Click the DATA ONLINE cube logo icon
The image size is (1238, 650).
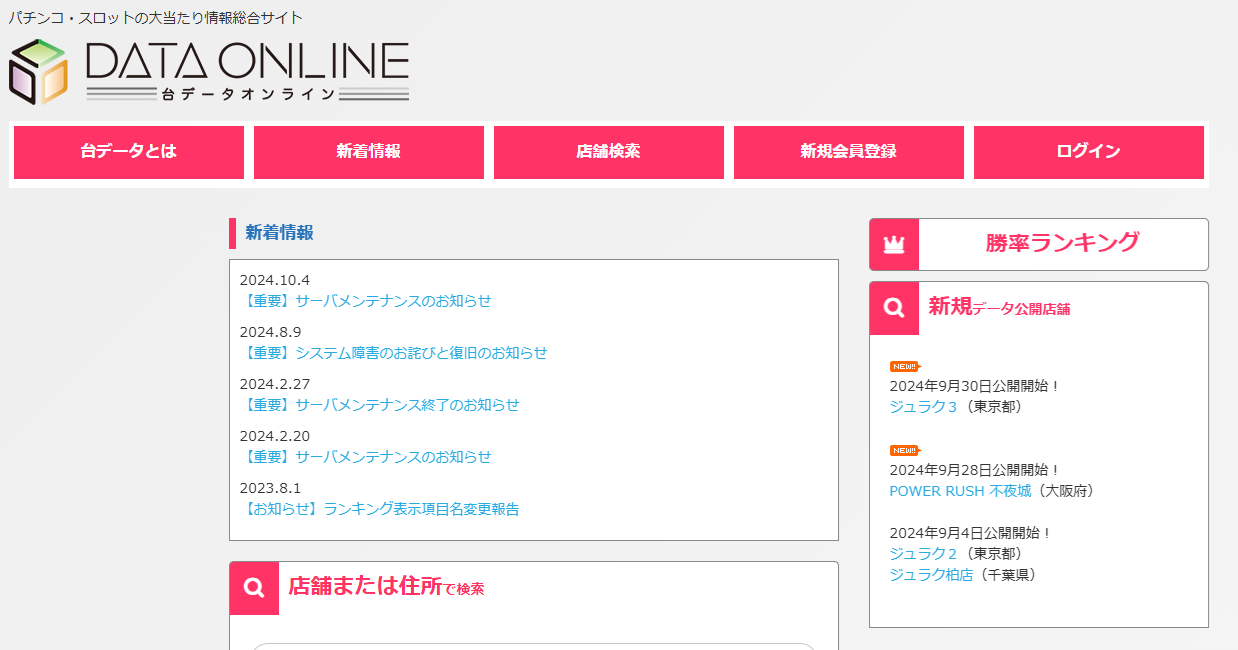click(38, 70)
